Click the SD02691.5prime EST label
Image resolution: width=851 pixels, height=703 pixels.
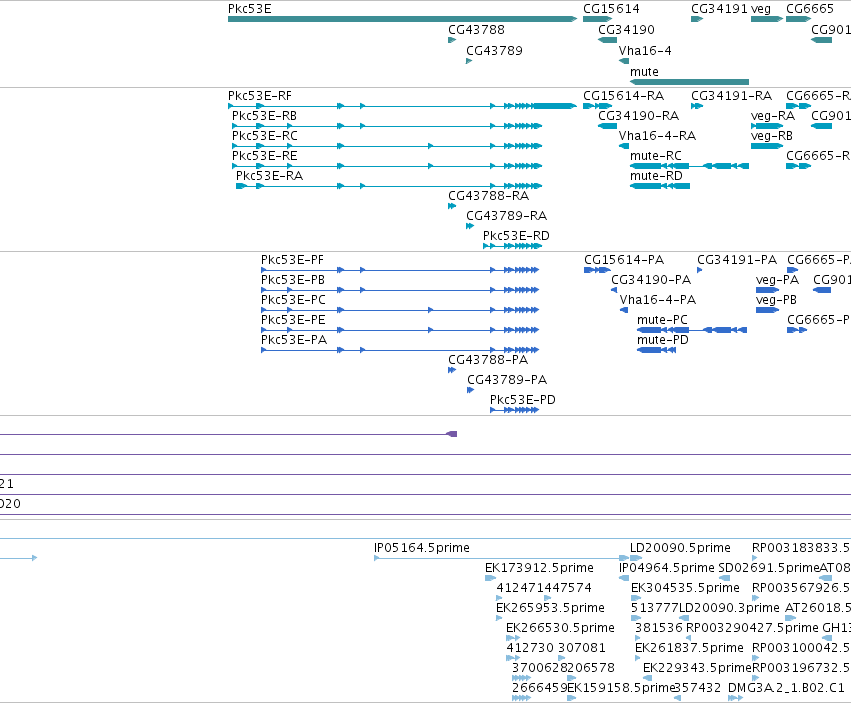[769, 568]
